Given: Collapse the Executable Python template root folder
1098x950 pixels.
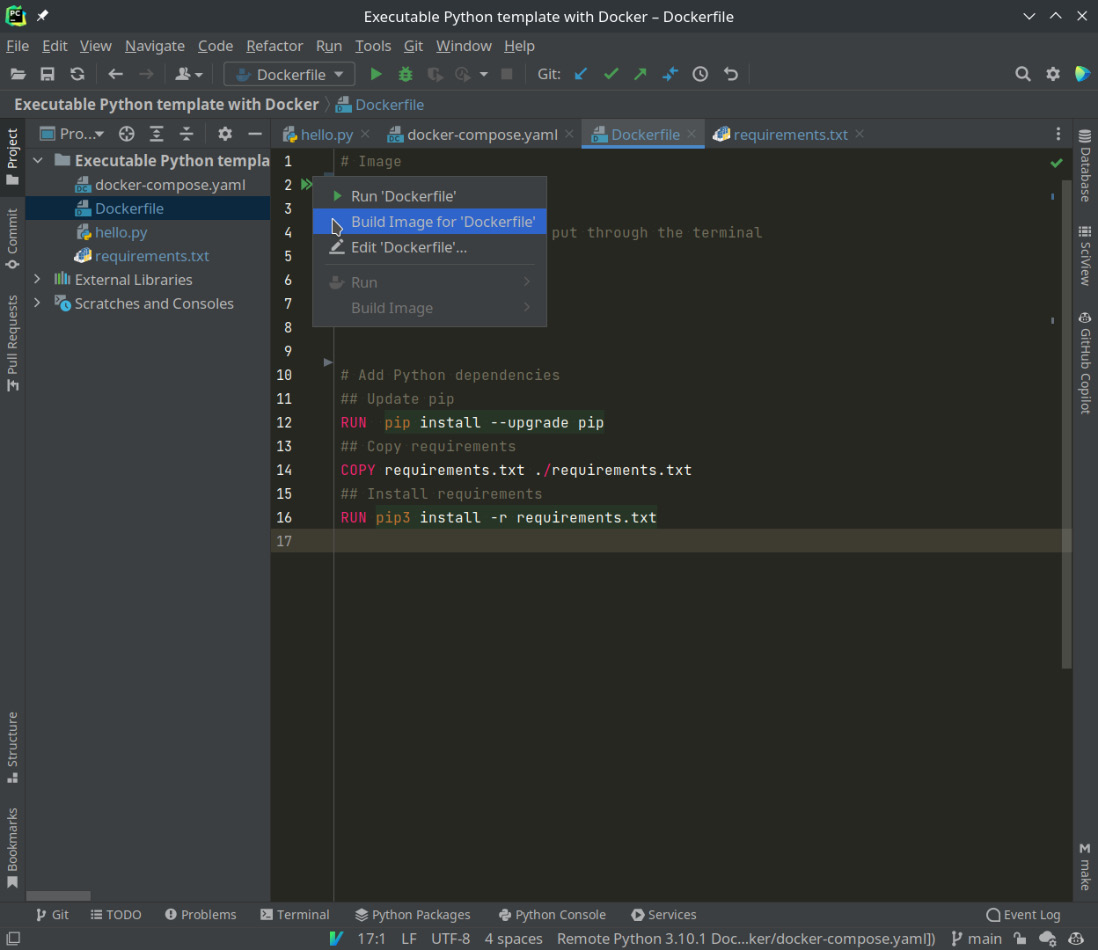Looking at the screenshot, I should [38, 161].
